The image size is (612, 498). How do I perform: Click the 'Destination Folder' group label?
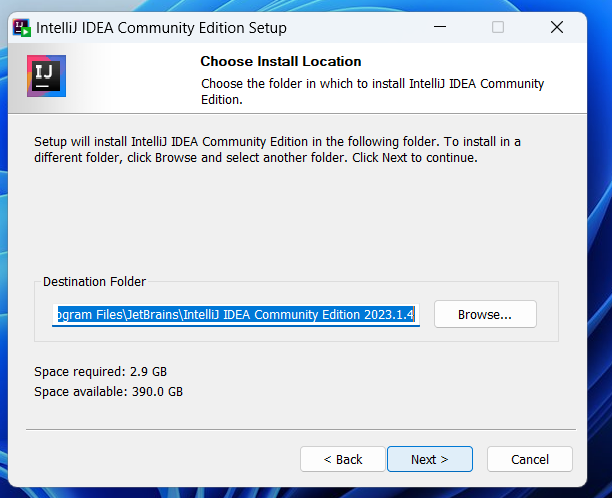tap(94, 281)
